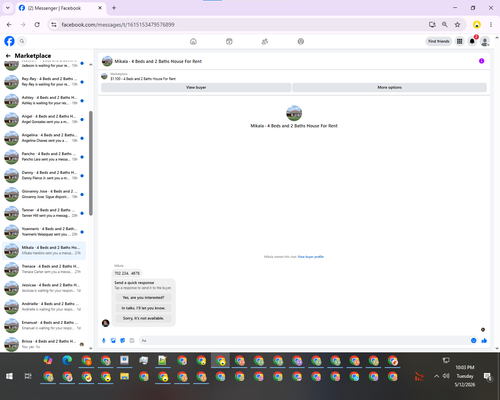Screen dimensions: 500x400
Task: Bookmark this page with the star icon
Action: tap(457, 25)
